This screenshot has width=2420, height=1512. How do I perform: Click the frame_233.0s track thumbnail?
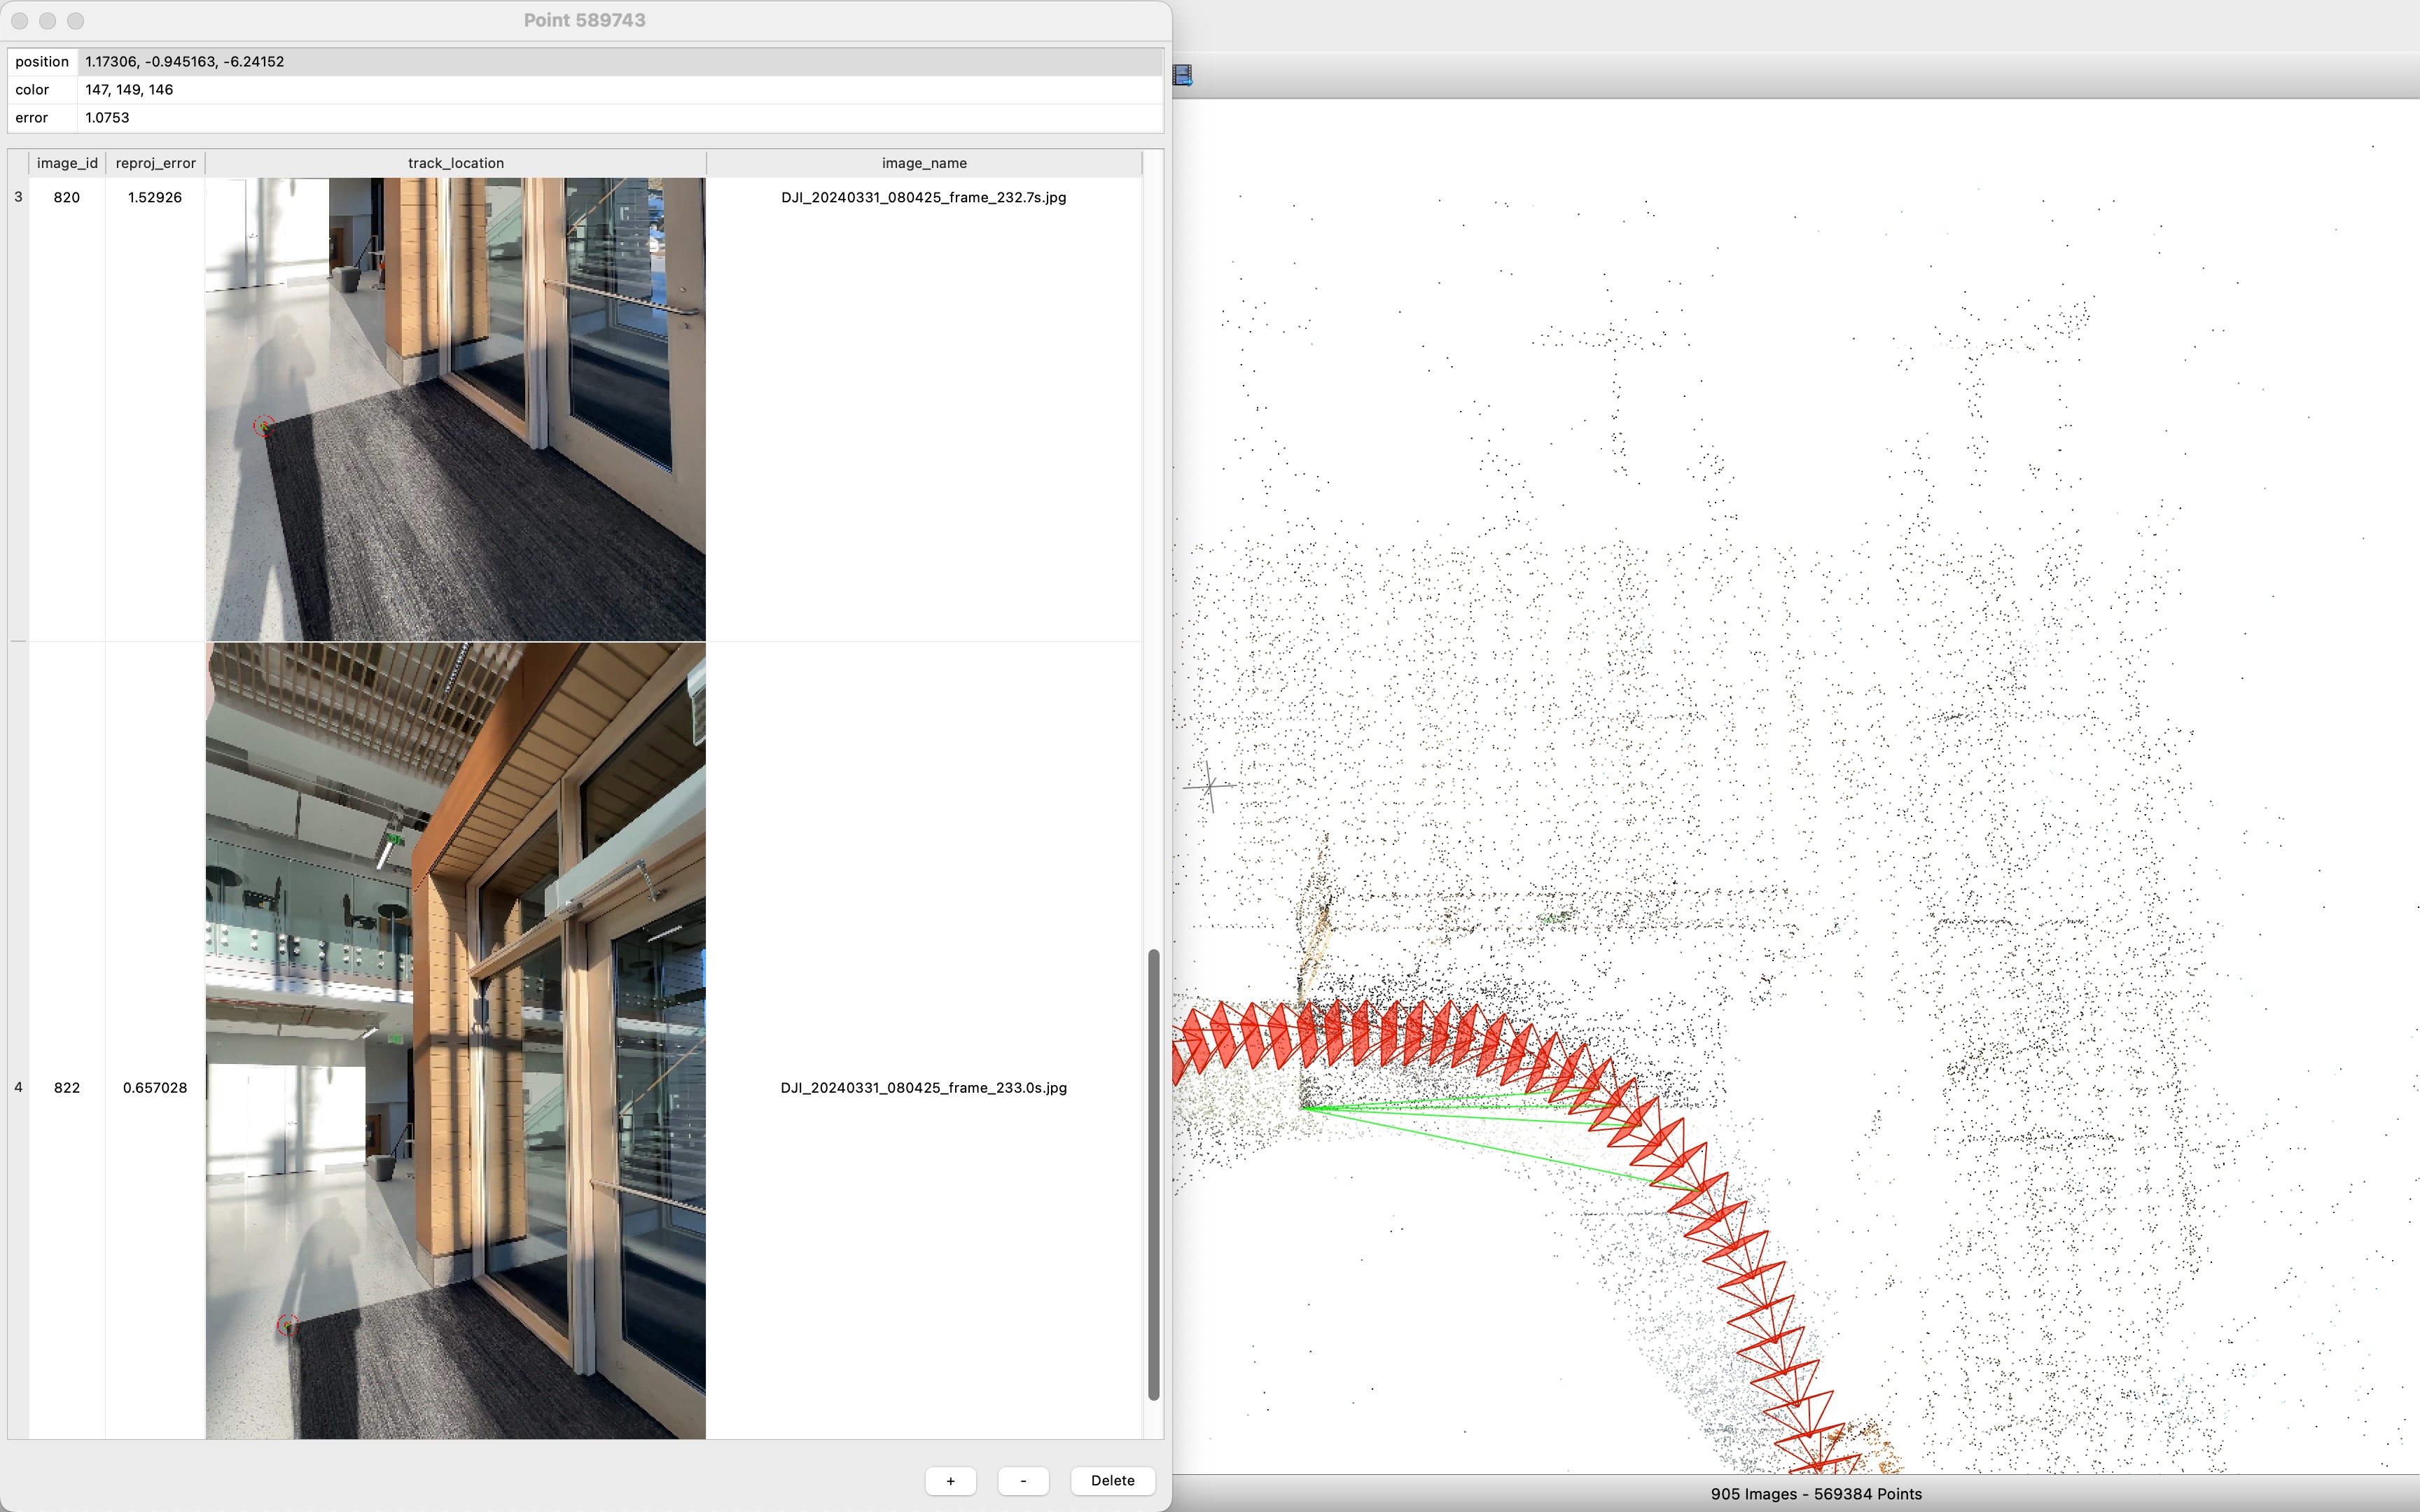455,1040
